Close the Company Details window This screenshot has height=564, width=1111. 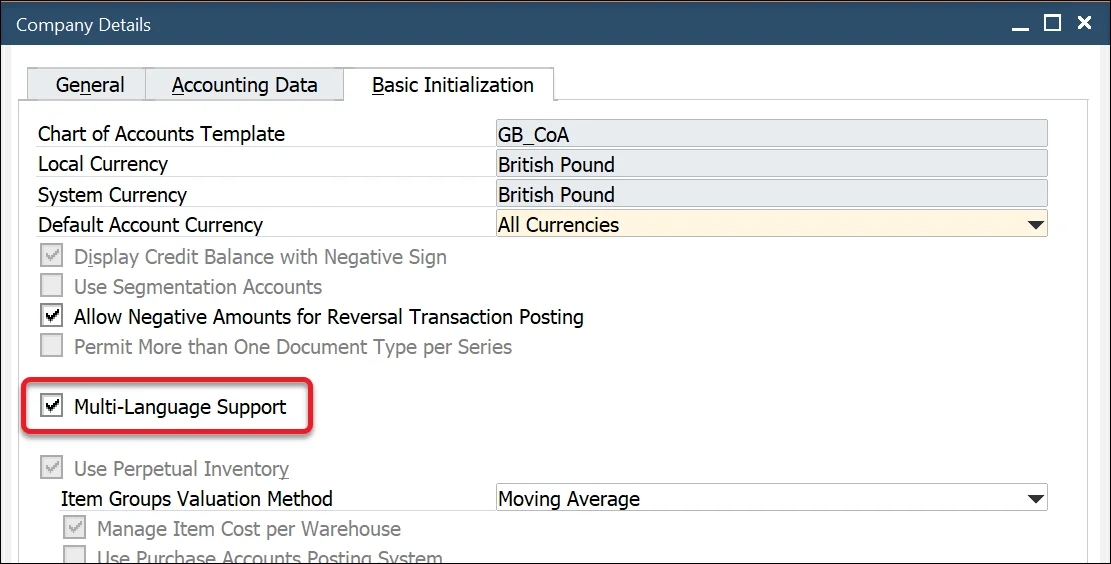pyautogui.click(x=1083, y=23)
